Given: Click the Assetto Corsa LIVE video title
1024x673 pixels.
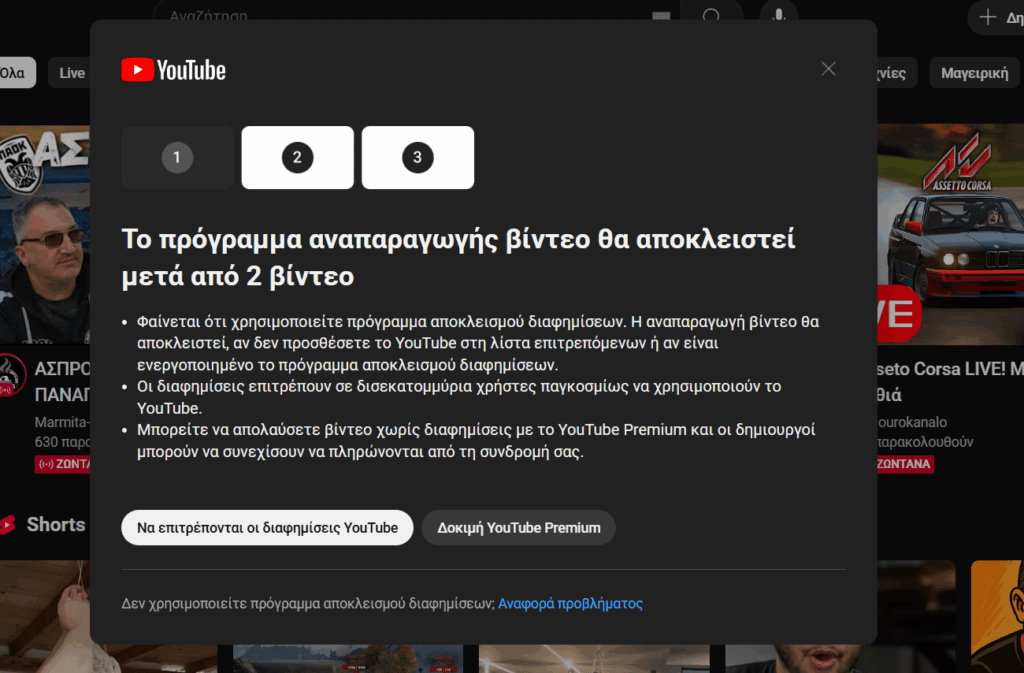Looking at the screenshot, I should (x=950, y=381).
